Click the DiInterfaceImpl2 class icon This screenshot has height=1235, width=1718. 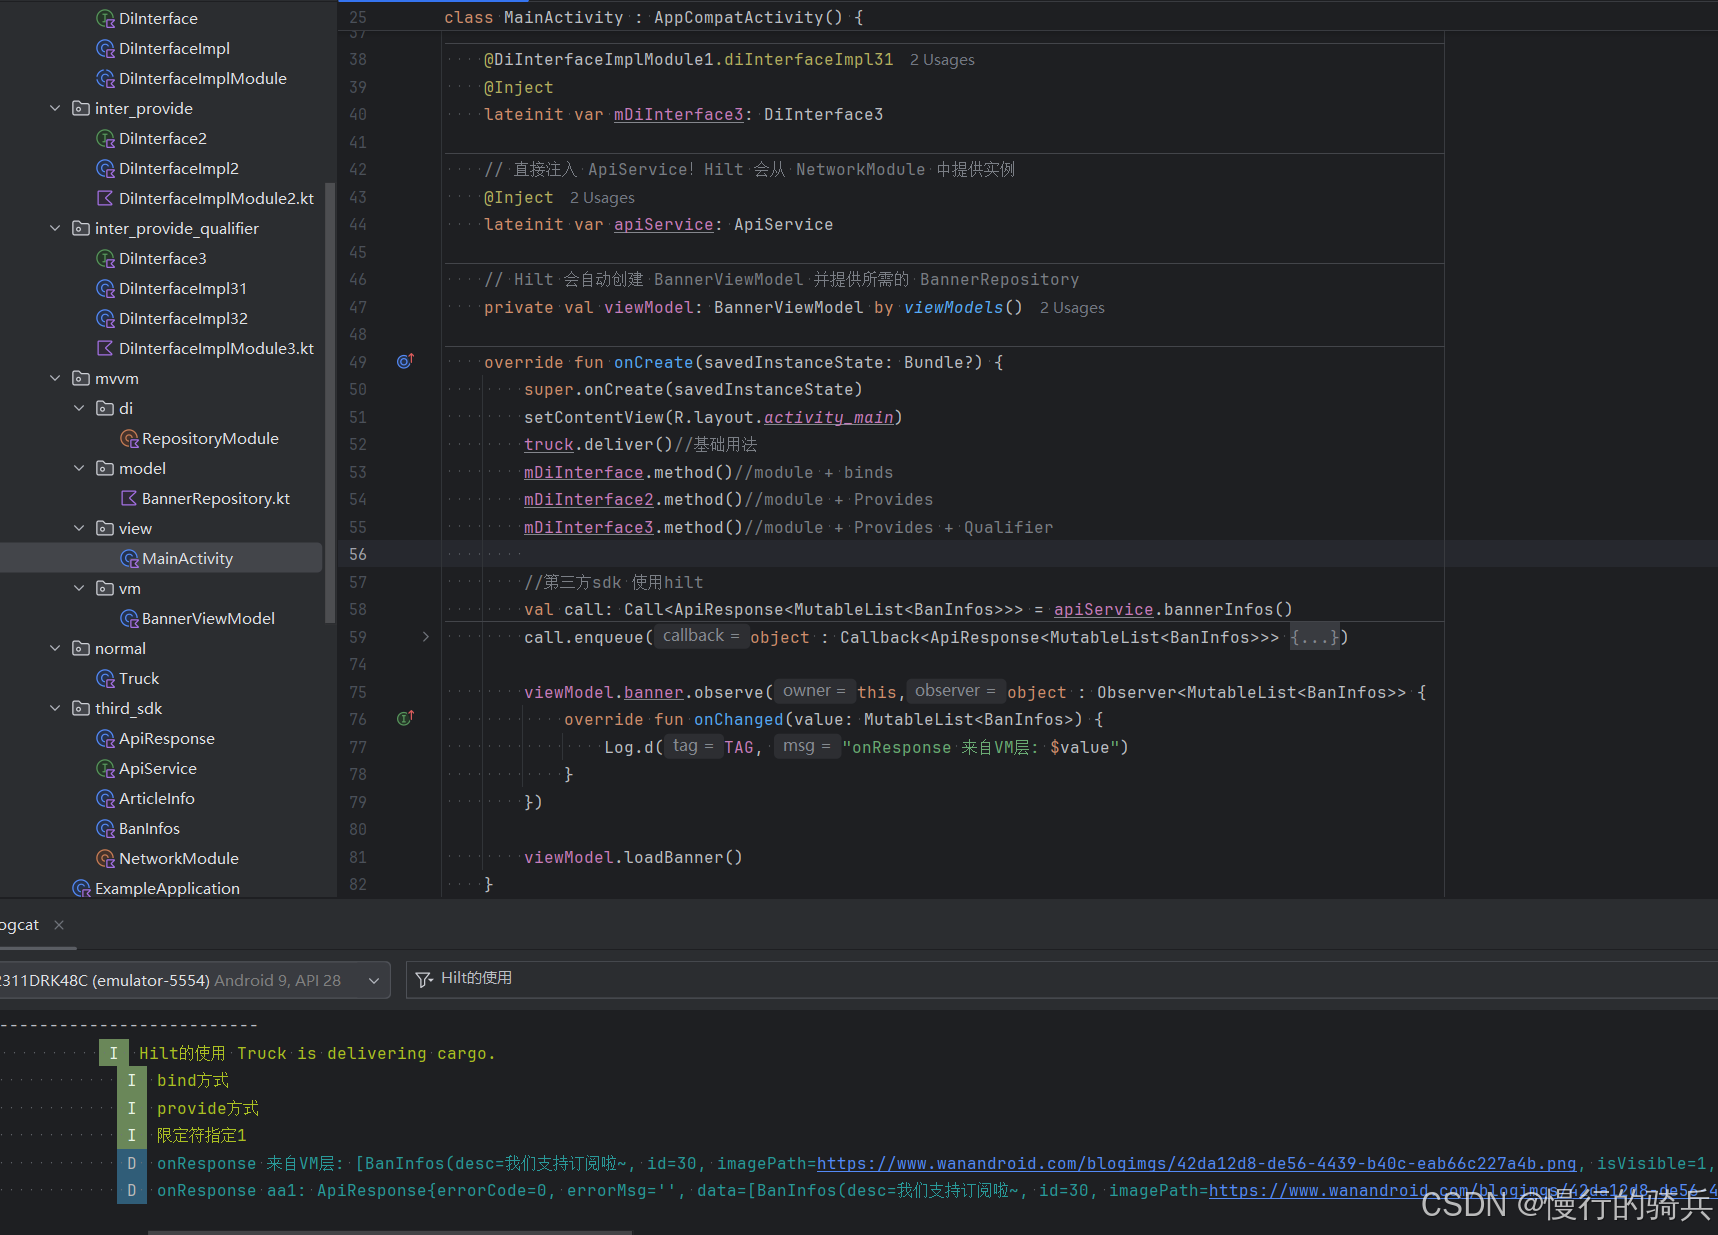(105, 168)
